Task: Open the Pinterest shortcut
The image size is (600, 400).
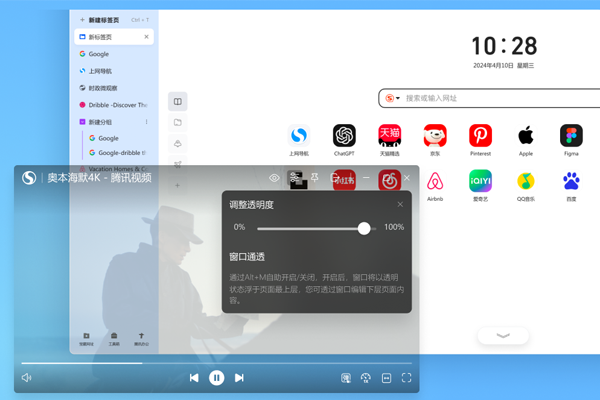Action: click(x=480, y=135)
